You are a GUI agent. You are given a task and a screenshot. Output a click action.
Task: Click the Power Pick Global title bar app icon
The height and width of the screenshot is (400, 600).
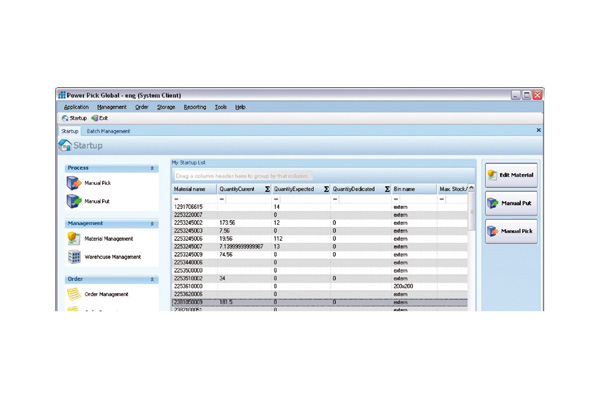coord(62,95)
